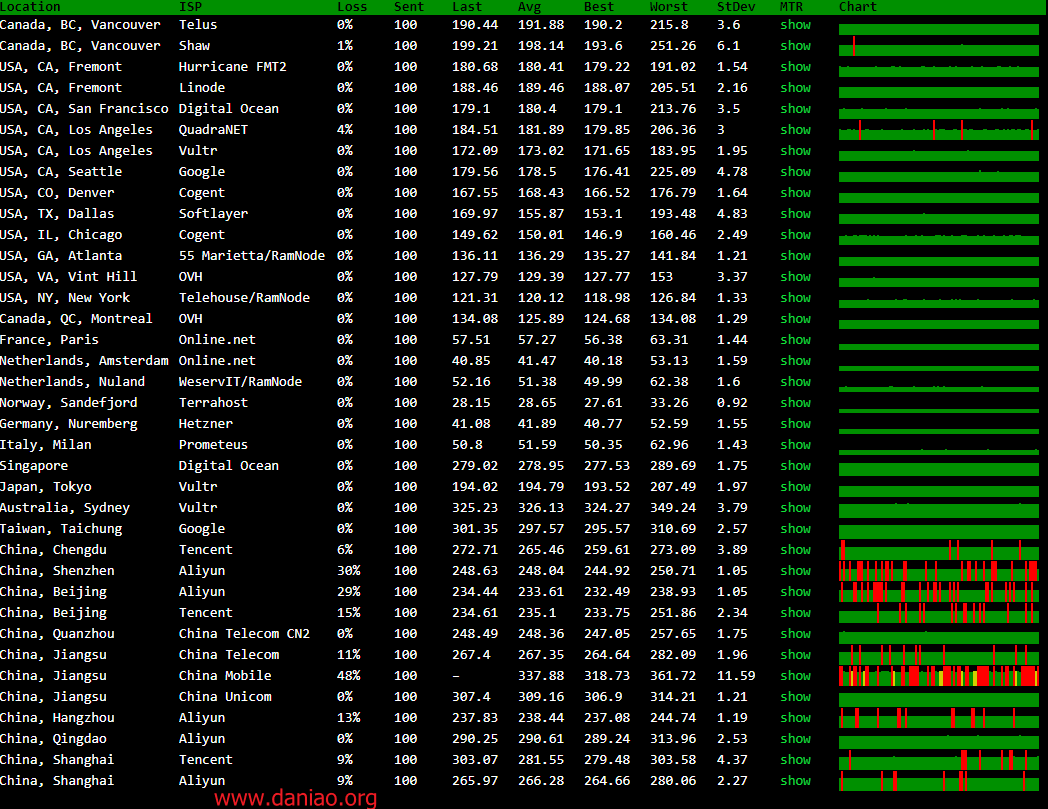Show MTR for Hetzner Nuremberg
The width and height of the screenshot is (1048, 809).
pos(795,424)
